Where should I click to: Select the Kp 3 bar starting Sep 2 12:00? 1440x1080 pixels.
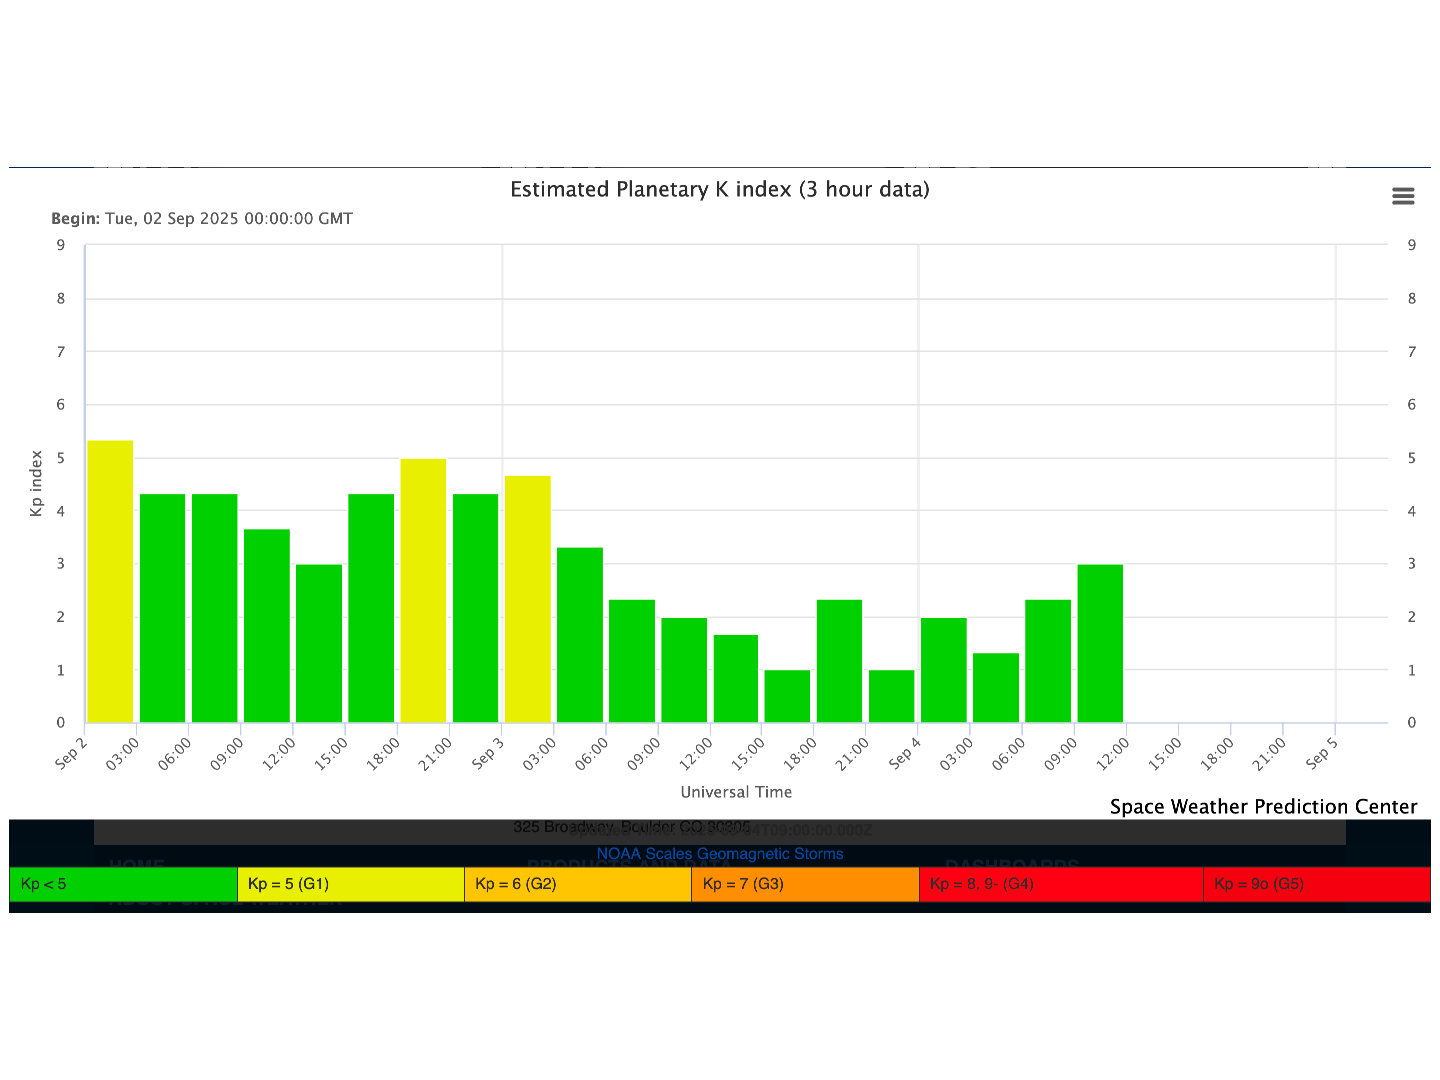tap(319, 643)
